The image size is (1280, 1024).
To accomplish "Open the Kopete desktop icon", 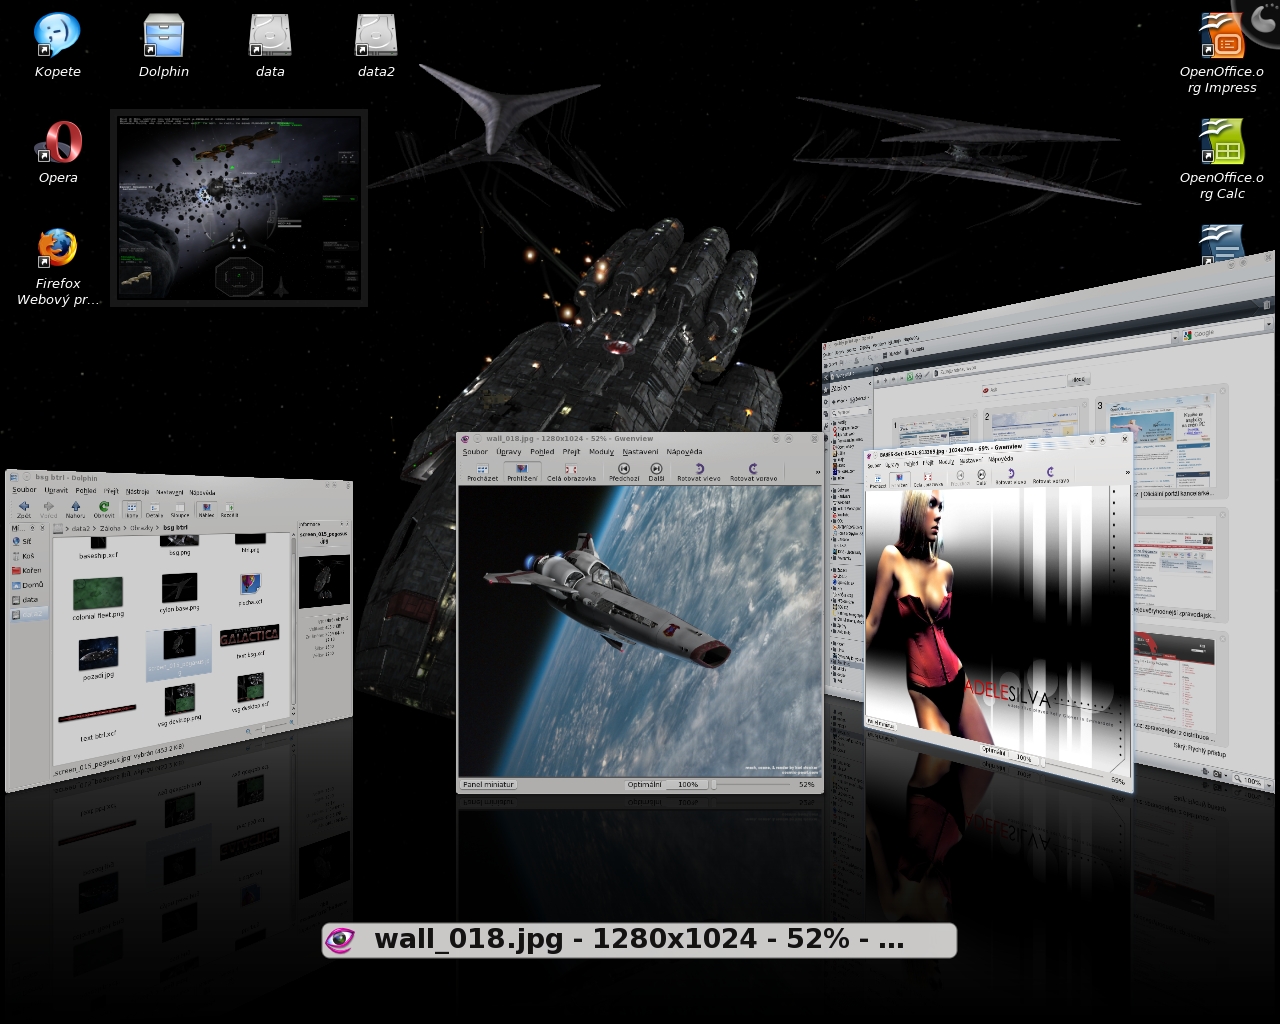I will click(57, 45).
